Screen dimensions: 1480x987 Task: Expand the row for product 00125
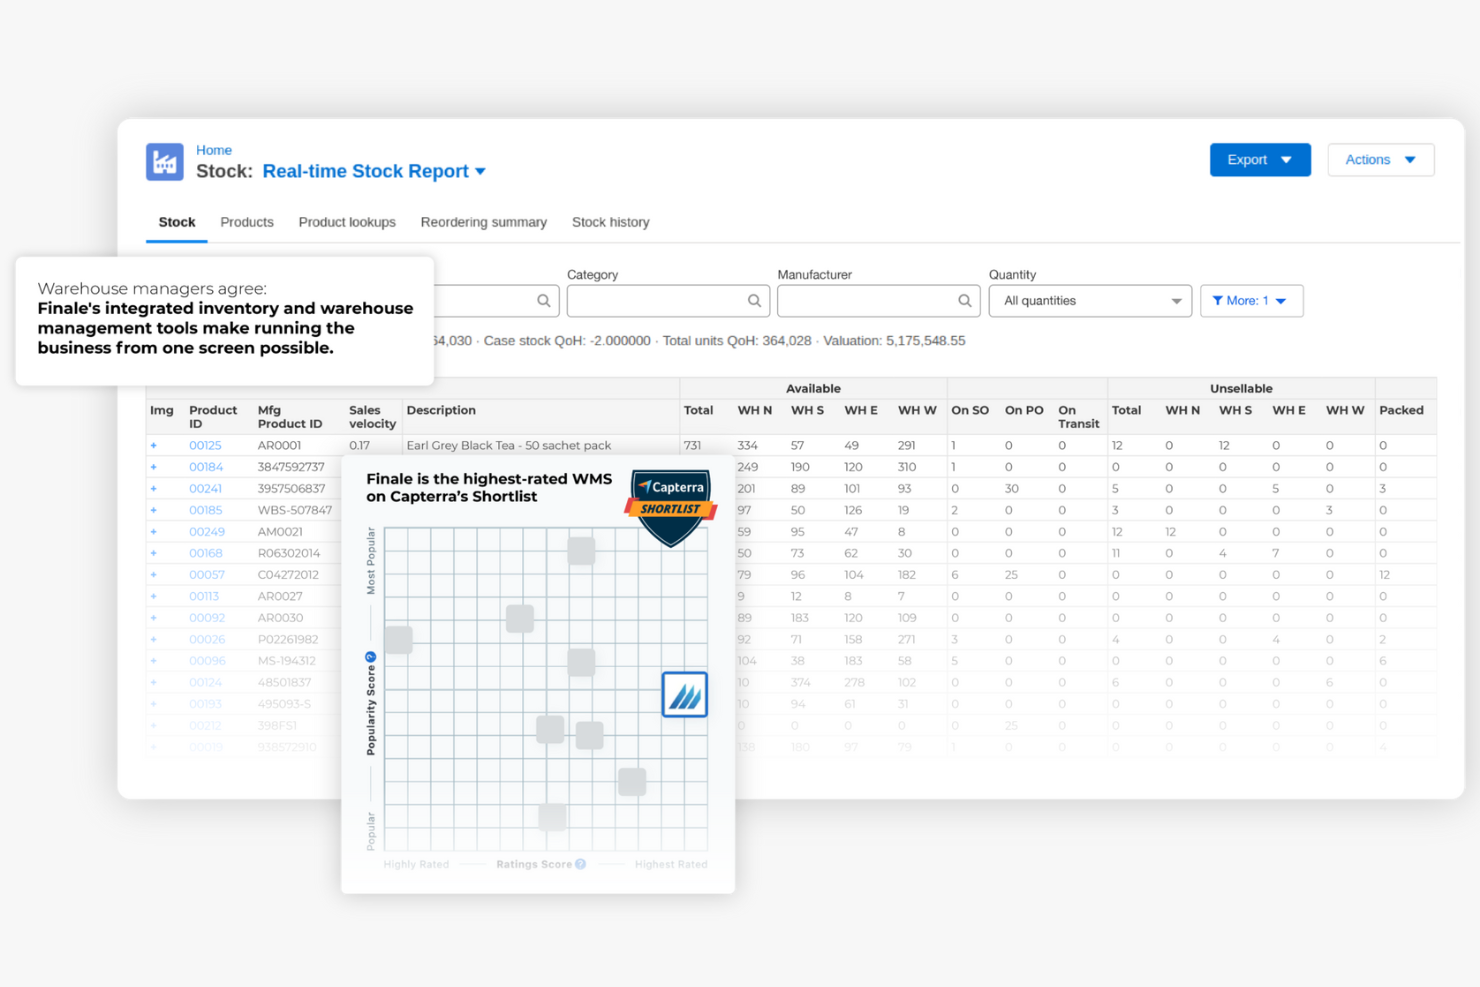154,446
